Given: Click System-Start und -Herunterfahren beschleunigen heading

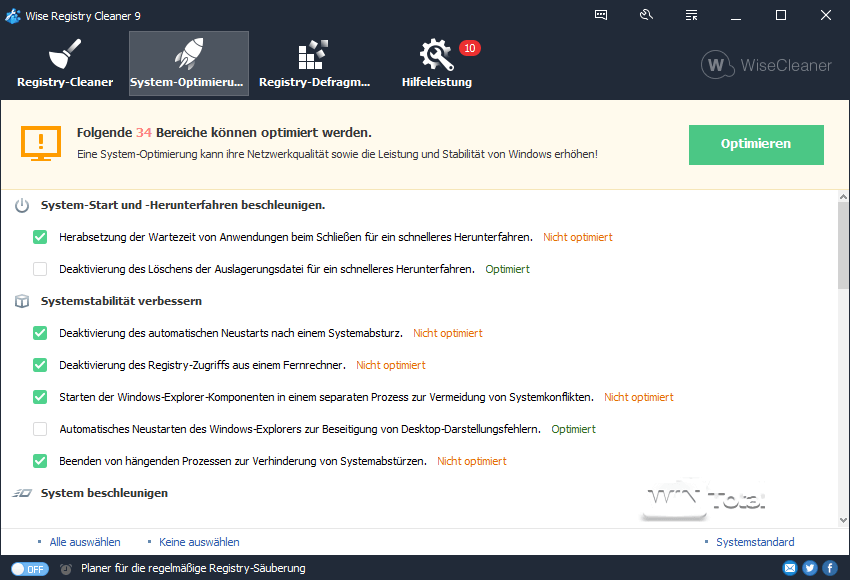Looking at the screenshot, I should click(x=183, y=205).
